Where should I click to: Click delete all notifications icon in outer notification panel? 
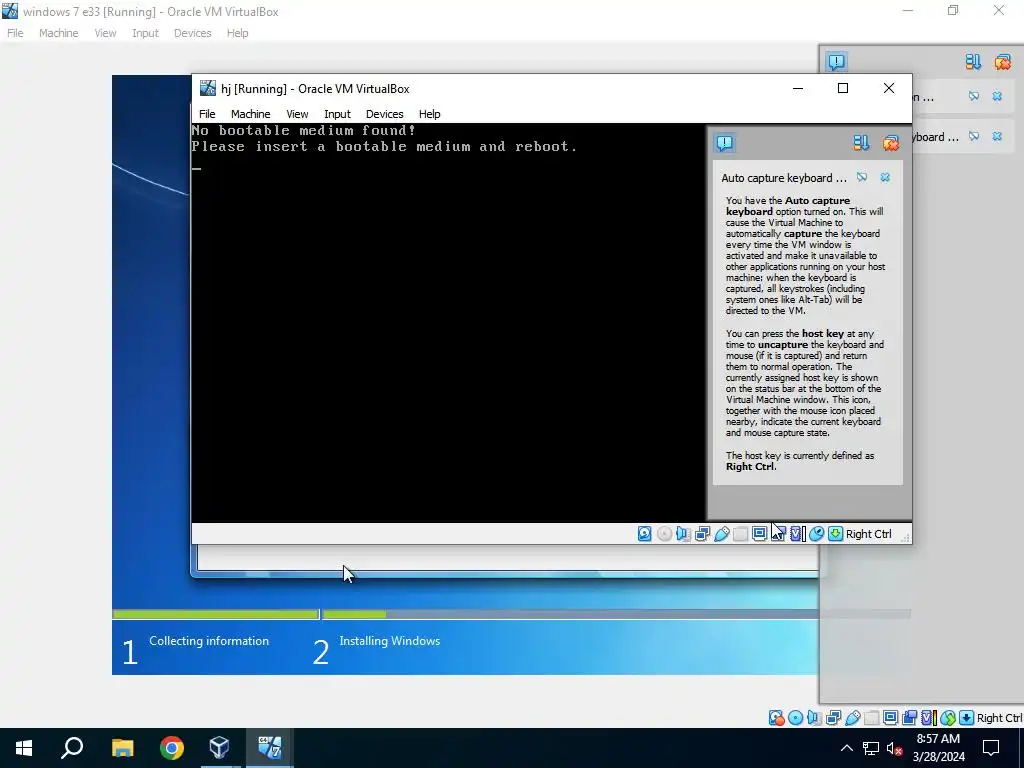tap(1002, 61)
